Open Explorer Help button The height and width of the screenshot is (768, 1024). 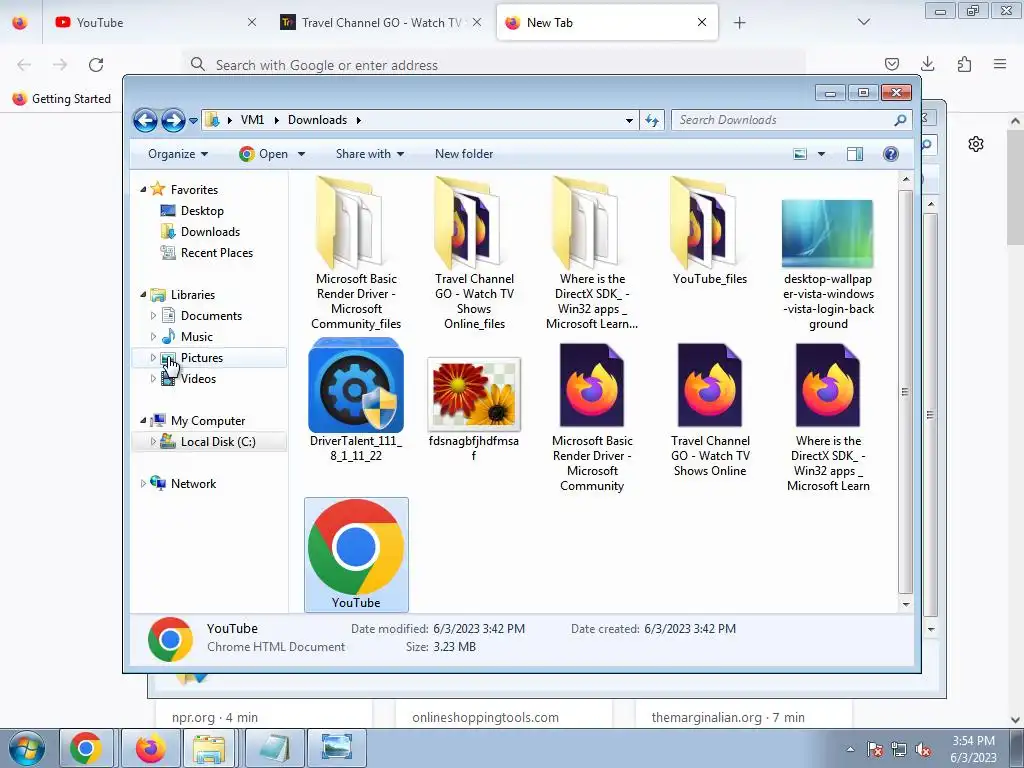890,154
